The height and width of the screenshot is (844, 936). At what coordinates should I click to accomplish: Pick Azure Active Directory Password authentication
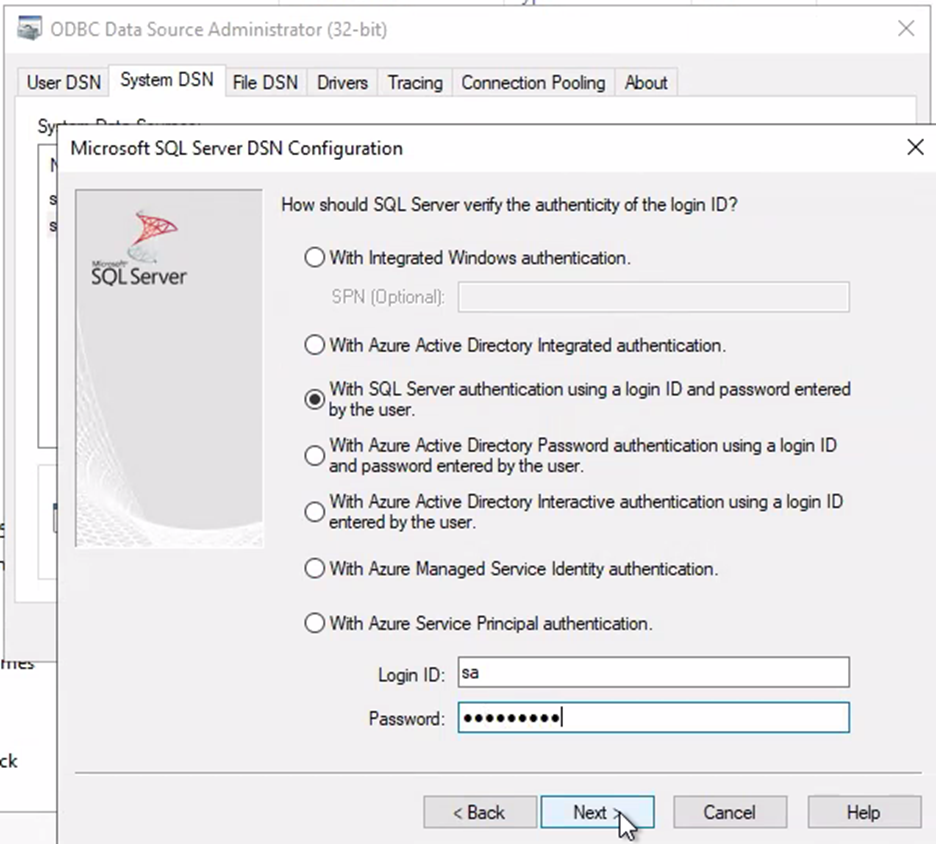(x=314, y=455)
